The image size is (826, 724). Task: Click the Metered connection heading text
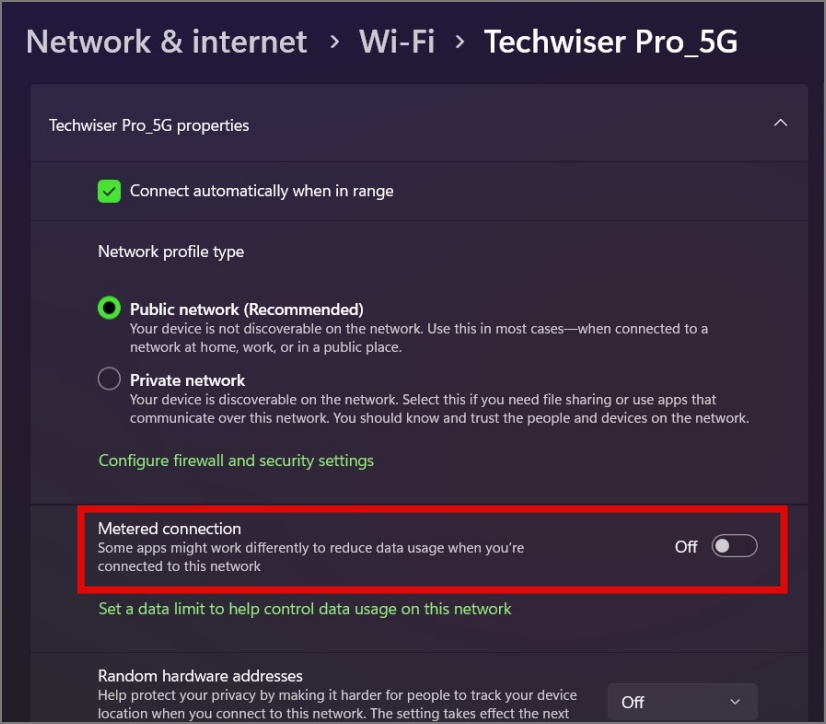click(170, 528)
